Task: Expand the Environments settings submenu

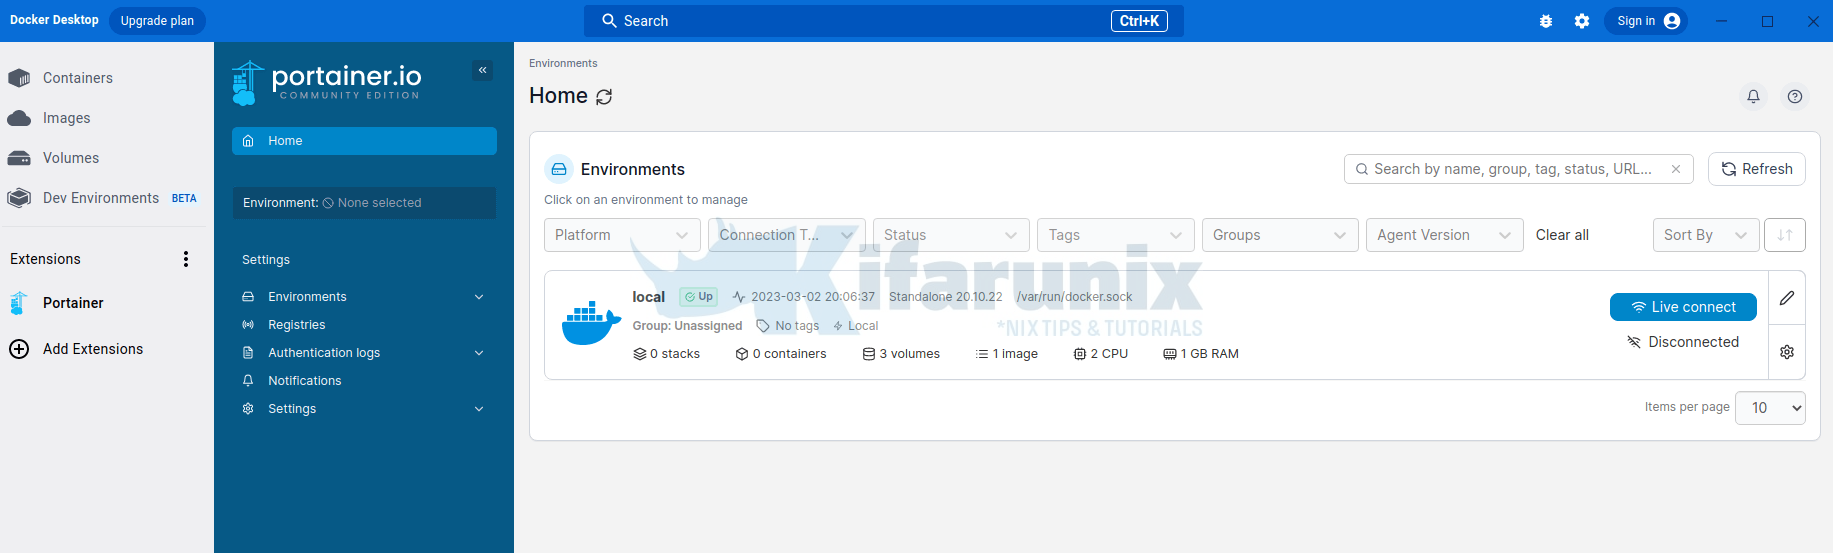Action: [479, 297]
